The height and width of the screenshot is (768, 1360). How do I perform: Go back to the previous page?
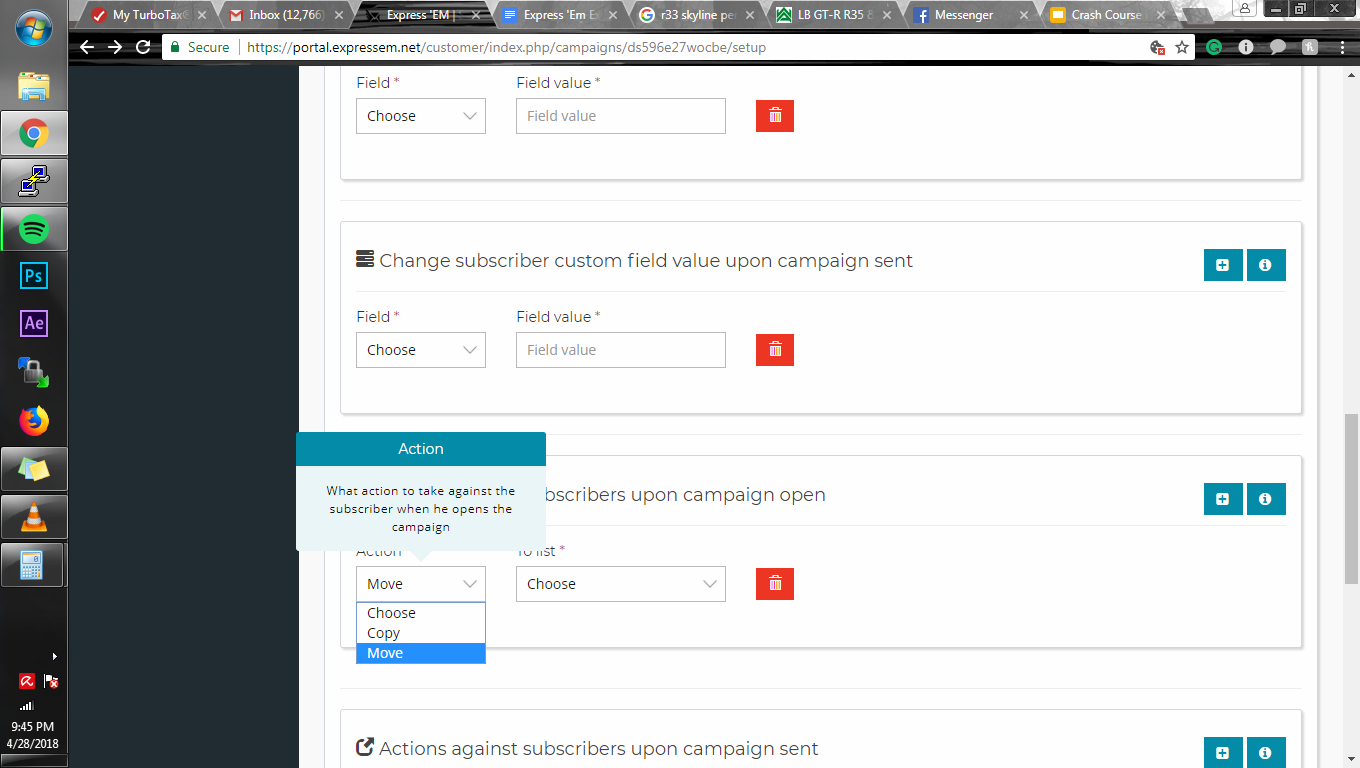87,47
